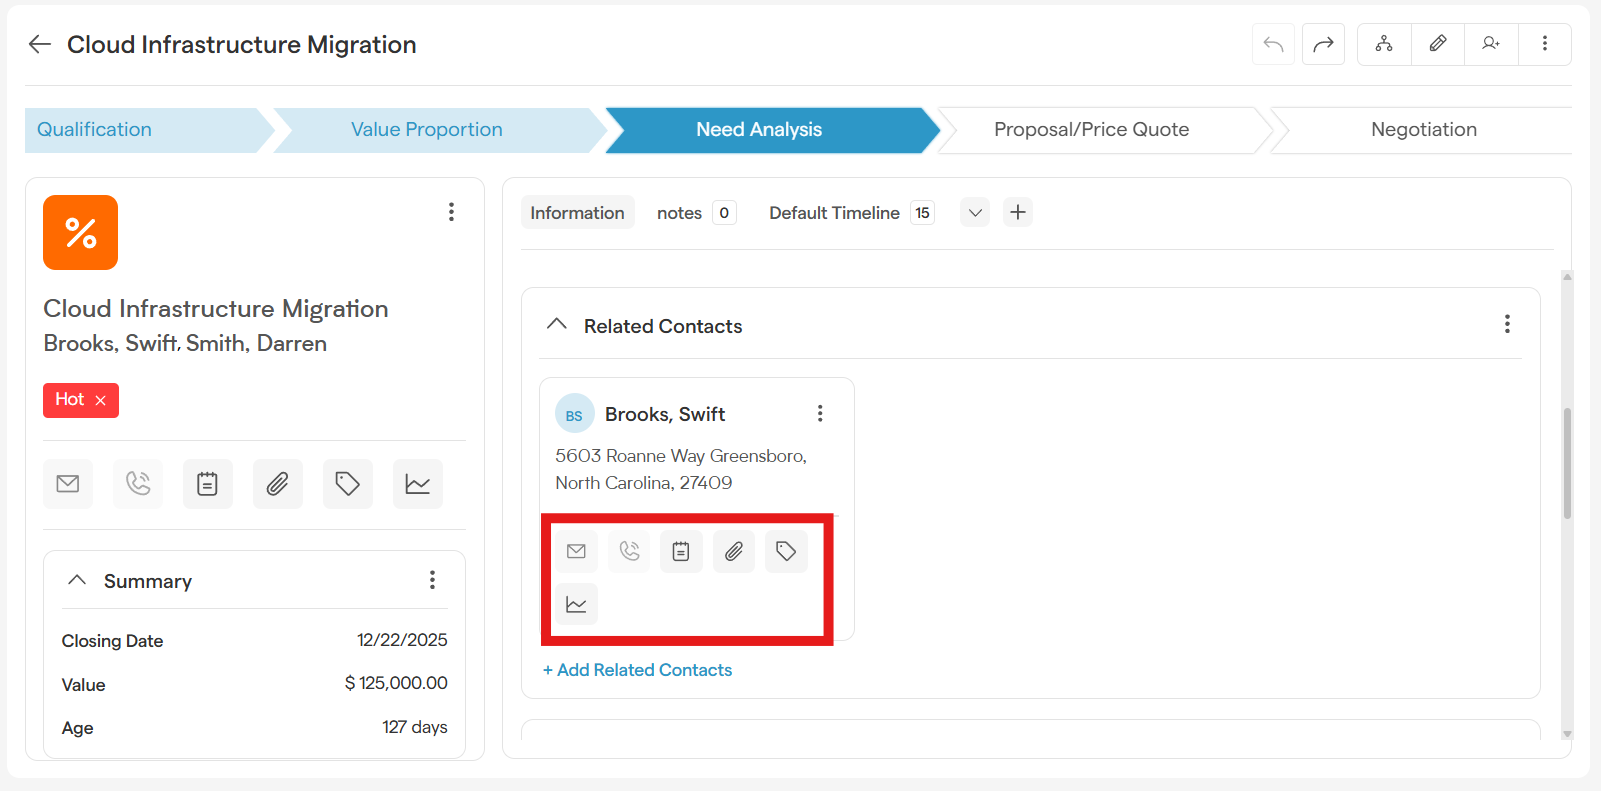The height and width of the screenshot is (791, 1601).
Task: Collapse the Summary section
Action: 77,580
